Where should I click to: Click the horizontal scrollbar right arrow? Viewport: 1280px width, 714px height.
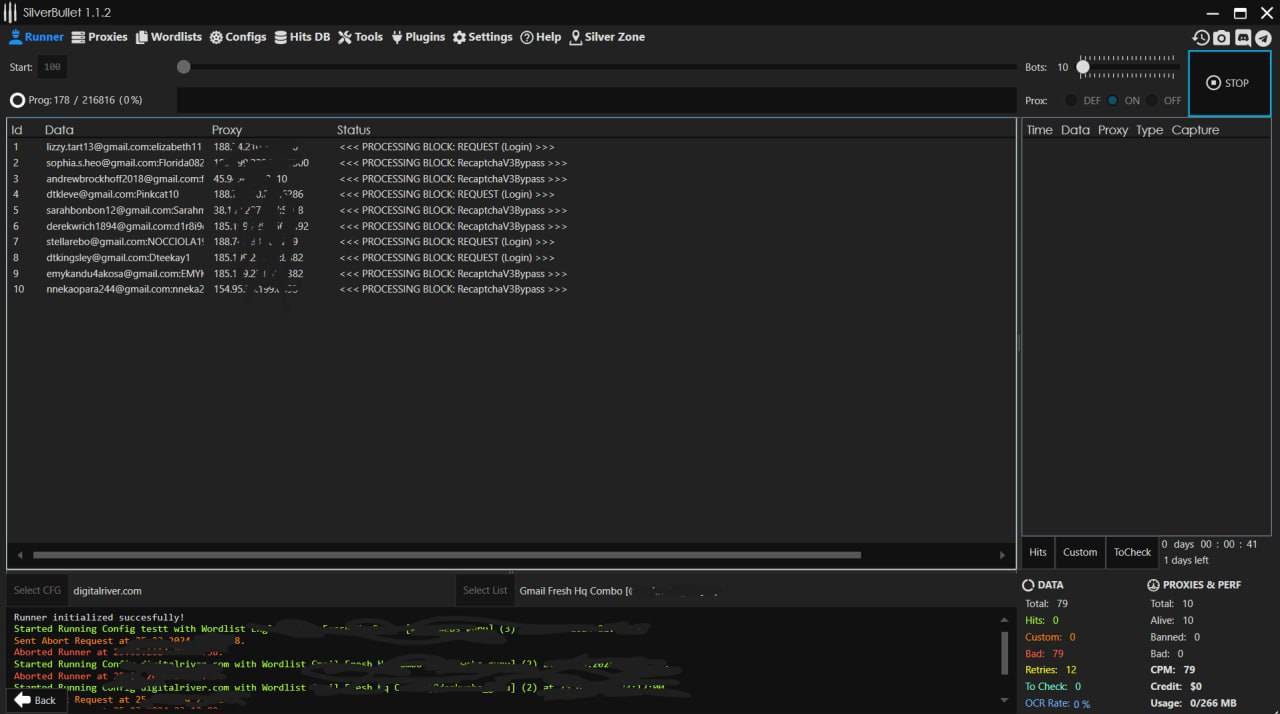click(1003, 555)
